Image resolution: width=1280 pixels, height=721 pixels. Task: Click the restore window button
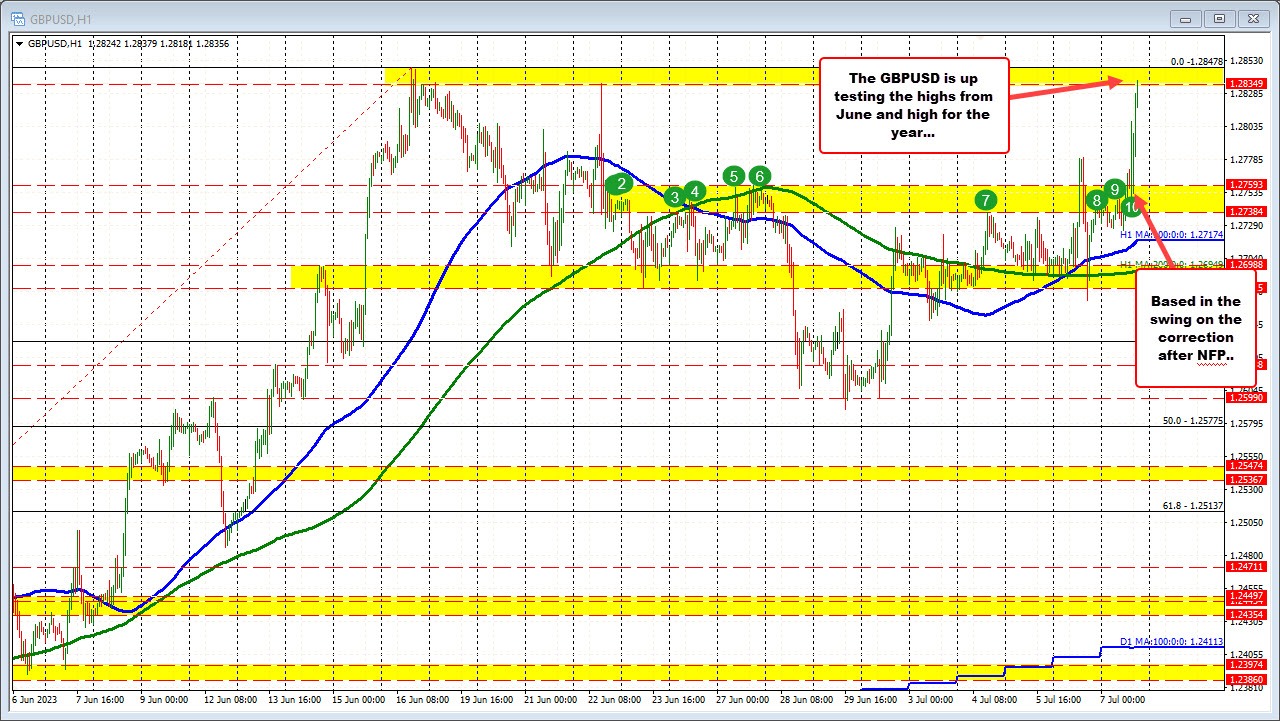tap(1219, 18)
